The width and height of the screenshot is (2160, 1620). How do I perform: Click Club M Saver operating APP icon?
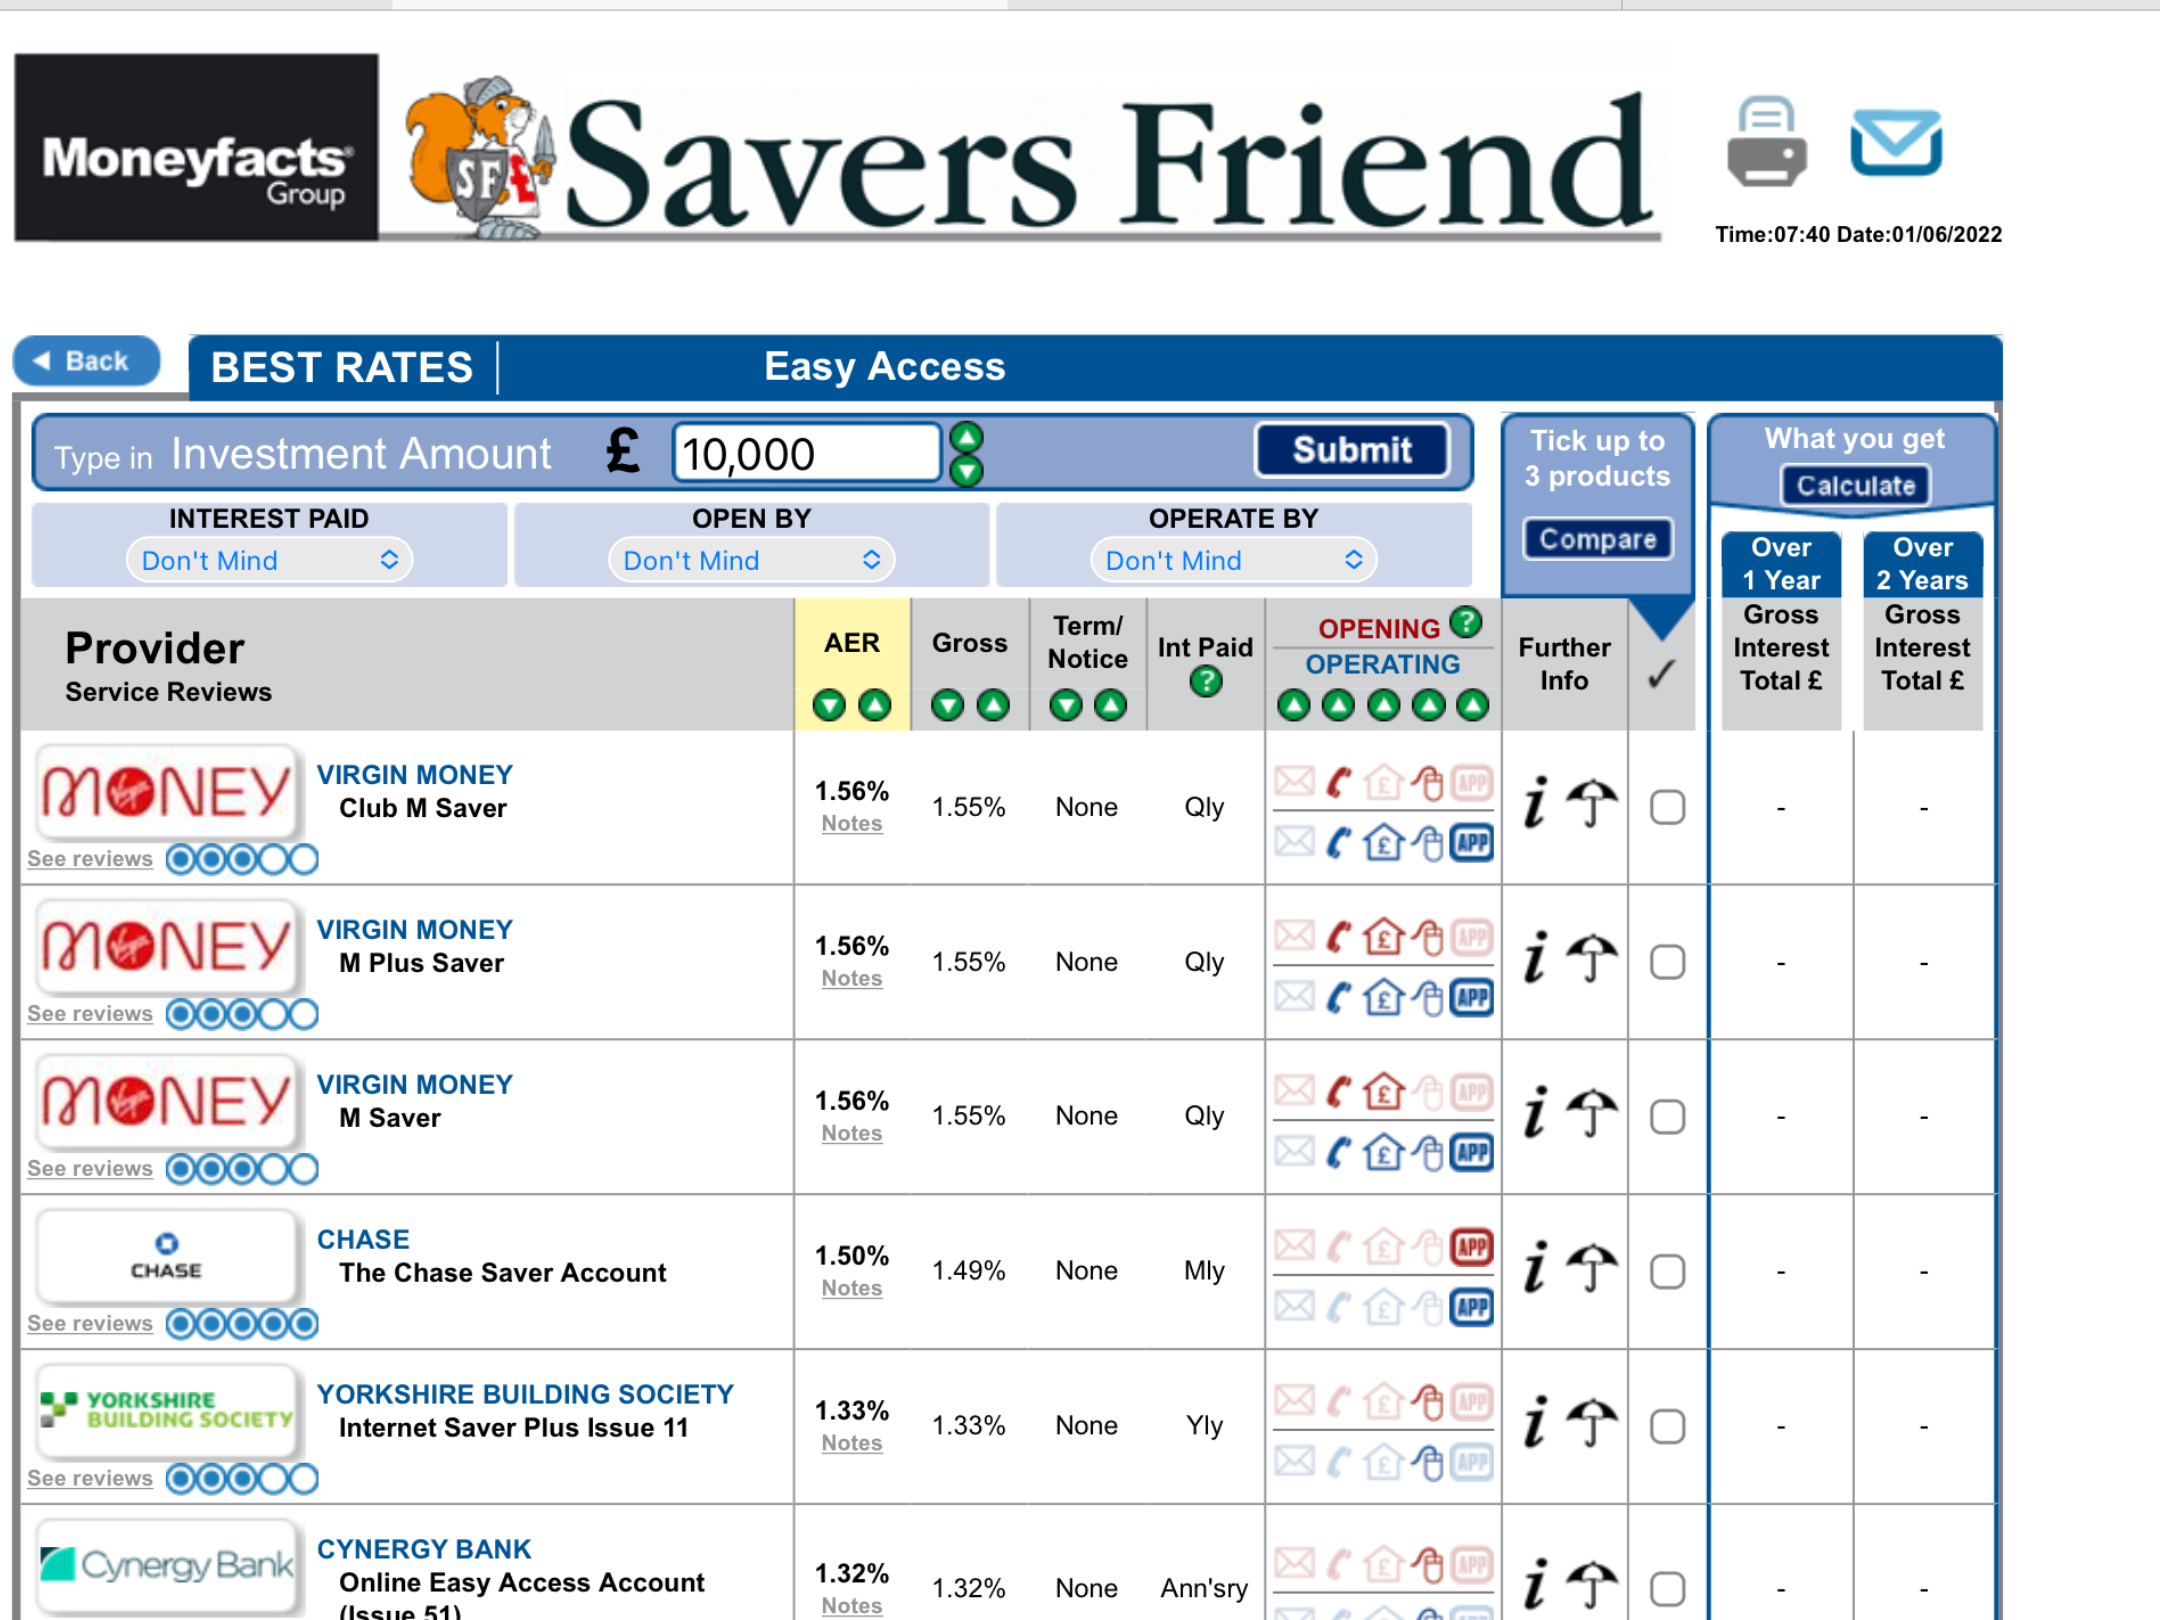[1472, 843]
